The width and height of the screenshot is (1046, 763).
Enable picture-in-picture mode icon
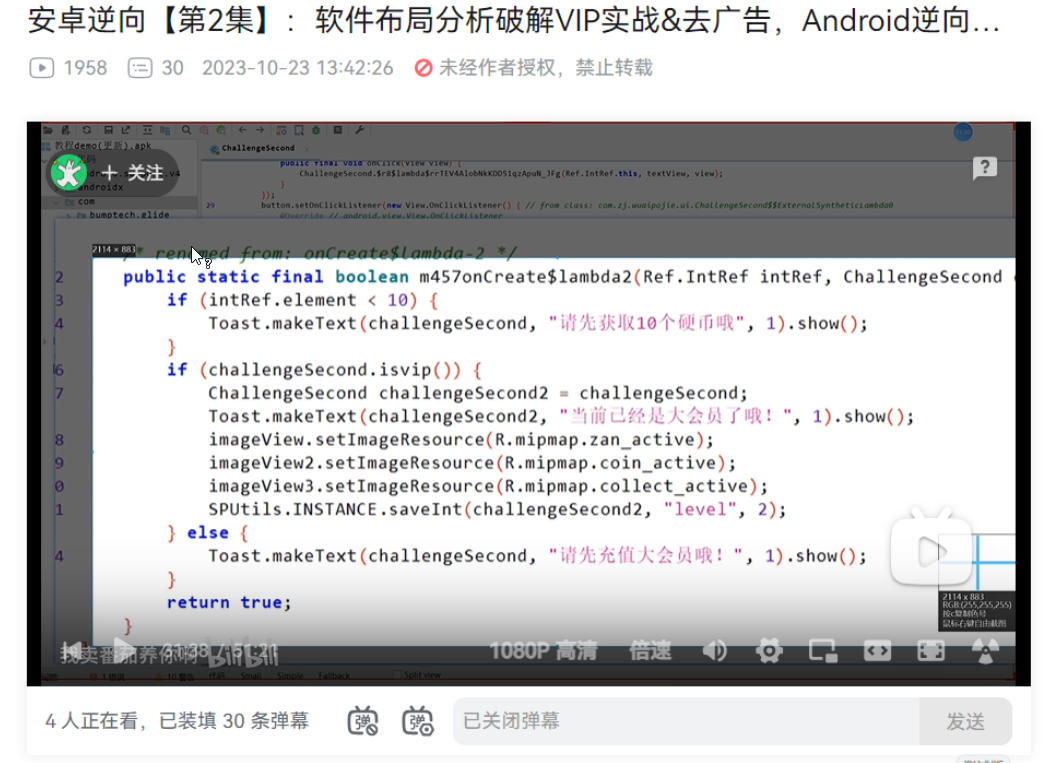pos(823,650)
